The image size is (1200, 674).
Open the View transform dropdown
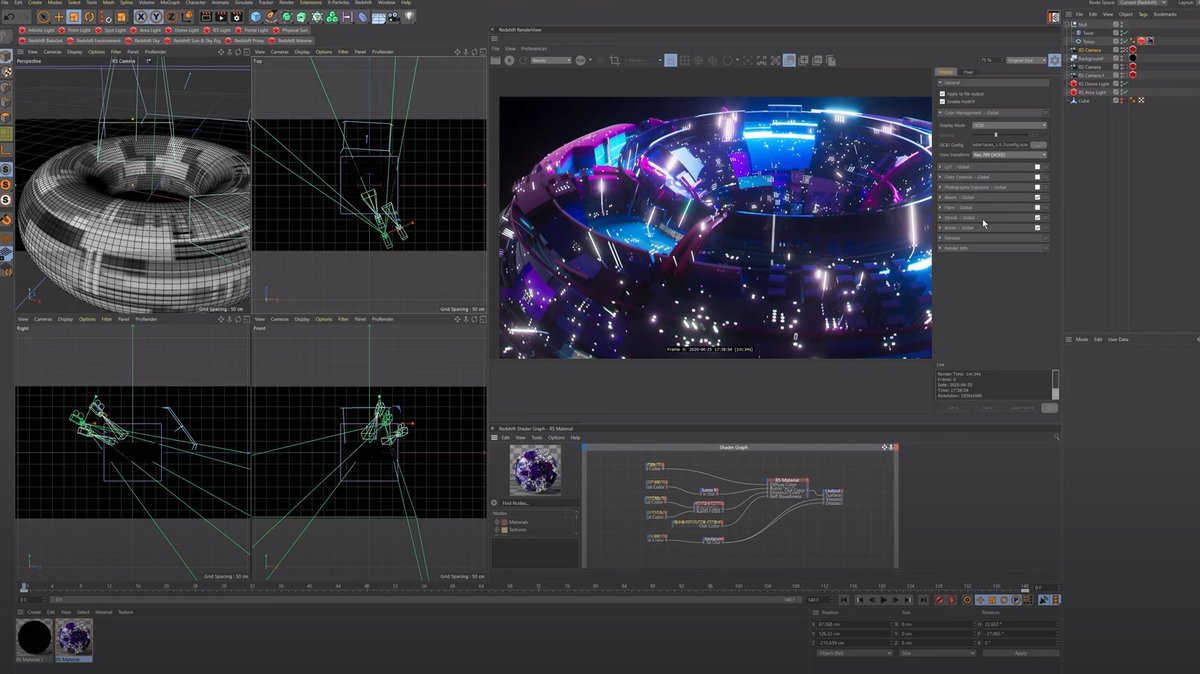point(1009,155)
